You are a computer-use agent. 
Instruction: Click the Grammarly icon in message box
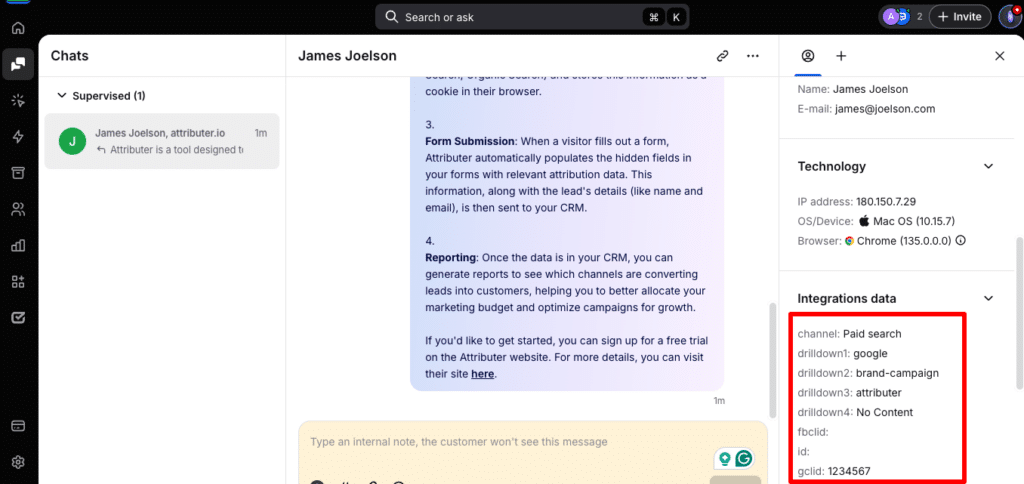[744, 459]
